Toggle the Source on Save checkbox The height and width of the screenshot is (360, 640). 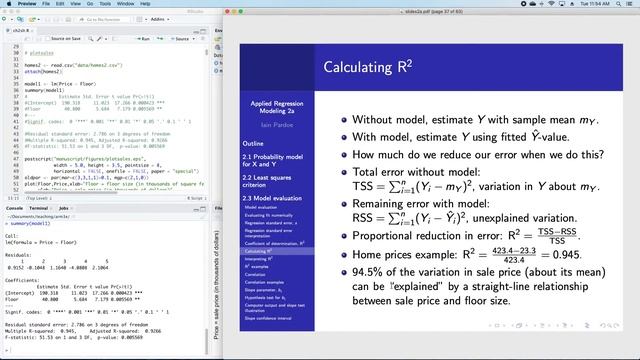click(47, 39)
